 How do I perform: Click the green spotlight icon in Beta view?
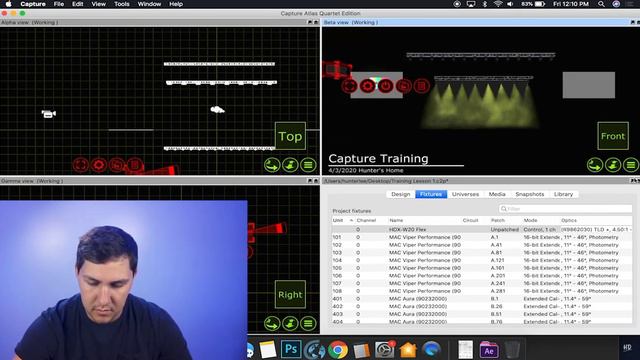coord(613,165)
